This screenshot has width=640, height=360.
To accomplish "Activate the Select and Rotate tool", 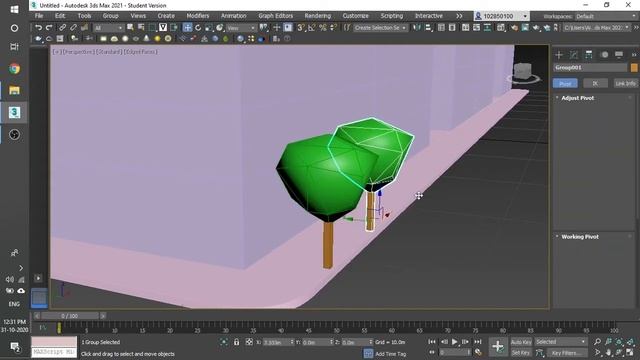I will 198,27.
